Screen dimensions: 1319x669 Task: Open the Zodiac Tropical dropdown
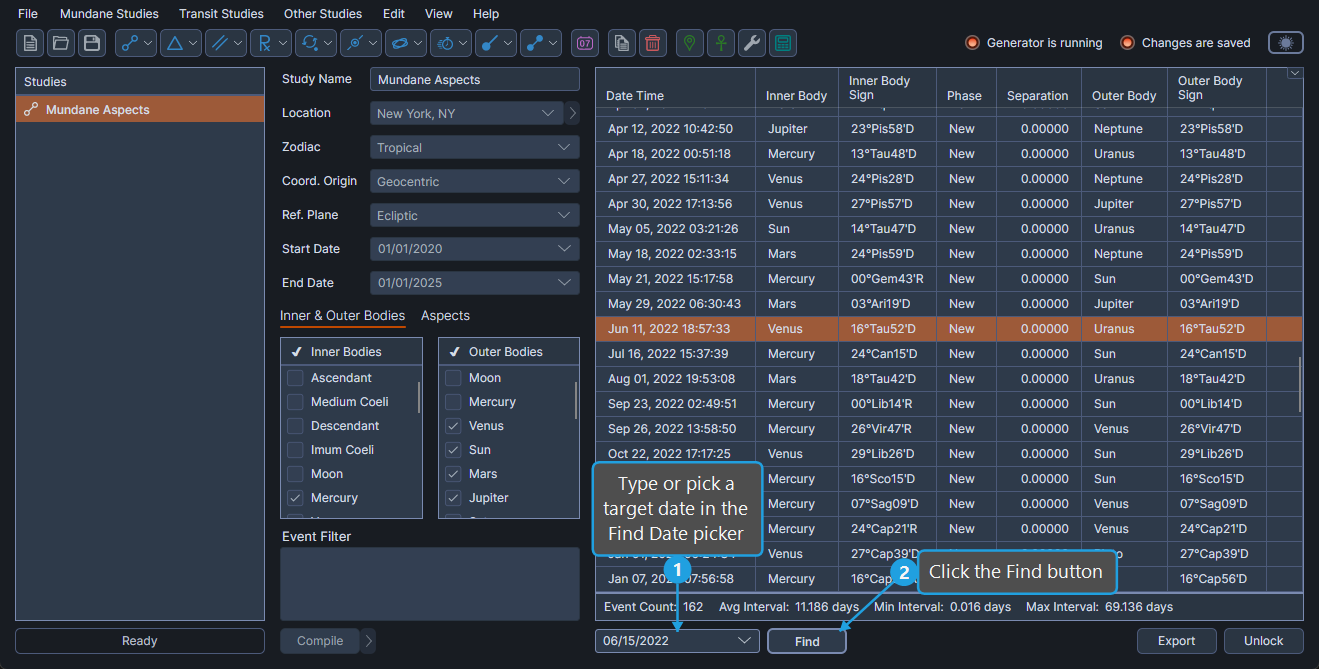pyautogui.click(x=475, y=147)
